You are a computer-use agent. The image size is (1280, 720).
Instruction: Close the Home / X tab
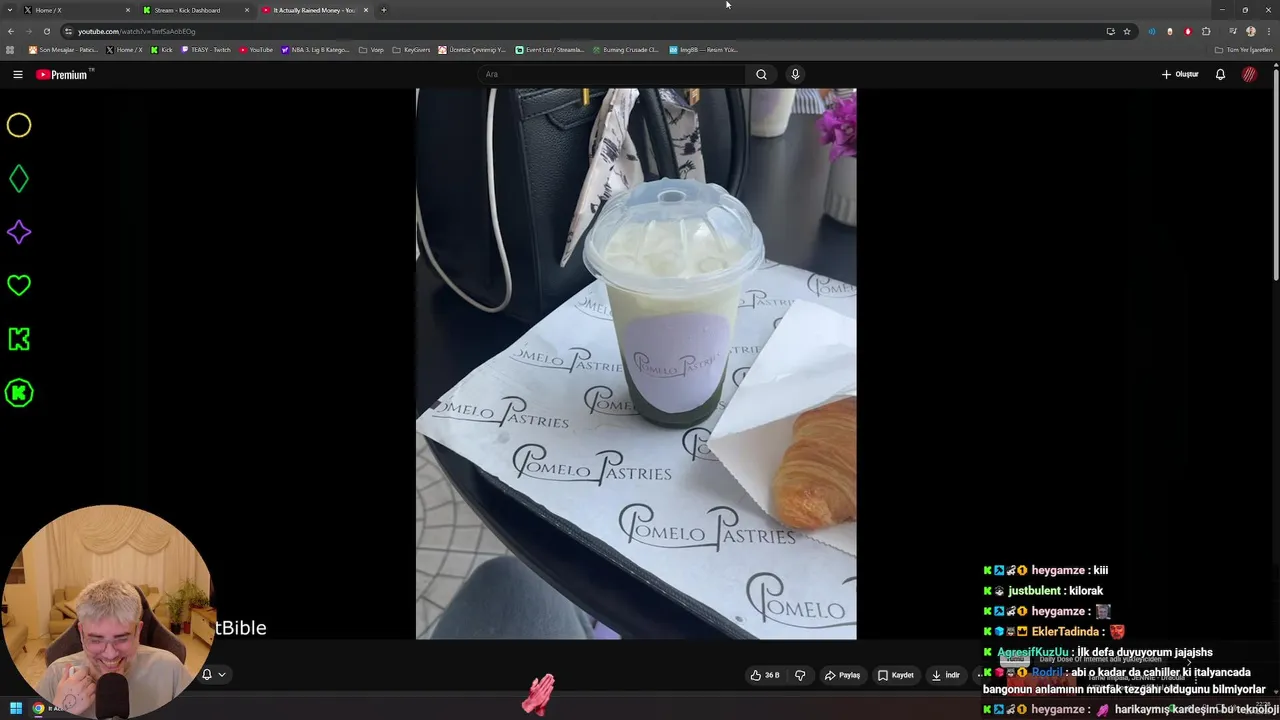[128, 10]
